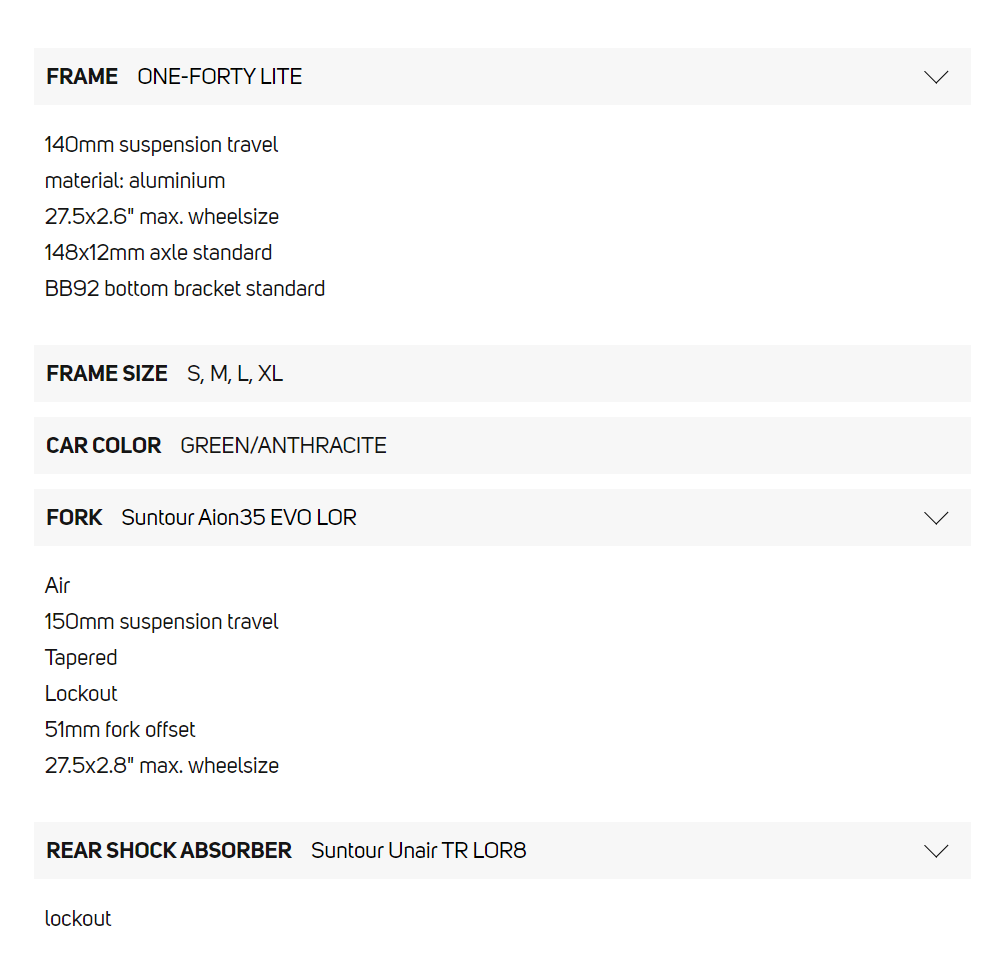This screenshot has width=997, height=963.
Task: Select the S, M, L, XL sizes text
Action: (235, 374)
